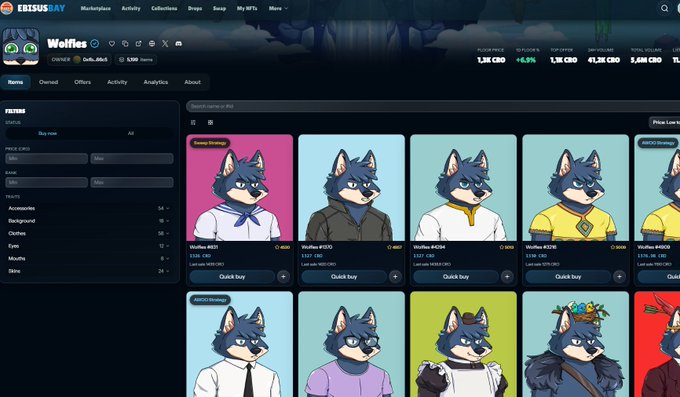Expand the Mouths trait filter
The image size is (680, 397).
[88, 259]
